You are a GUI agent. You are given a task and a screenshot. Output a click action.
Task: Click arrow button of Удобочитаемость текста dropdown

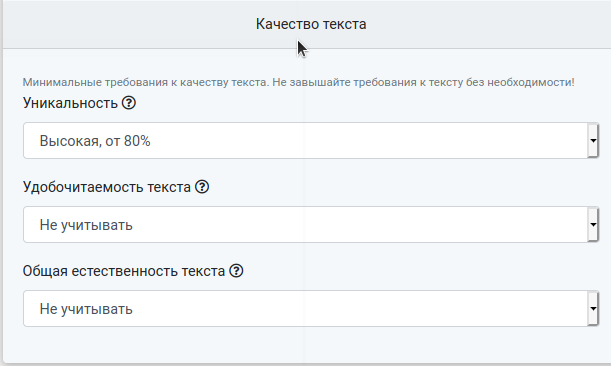click(x=593, y=225)
